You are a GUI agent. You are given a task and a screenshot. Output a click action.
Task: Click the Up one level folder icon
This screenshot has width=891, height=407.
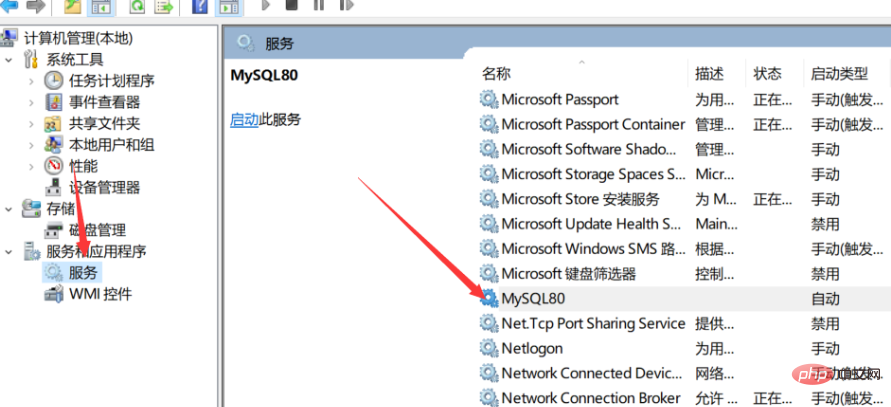click(73, 6)
